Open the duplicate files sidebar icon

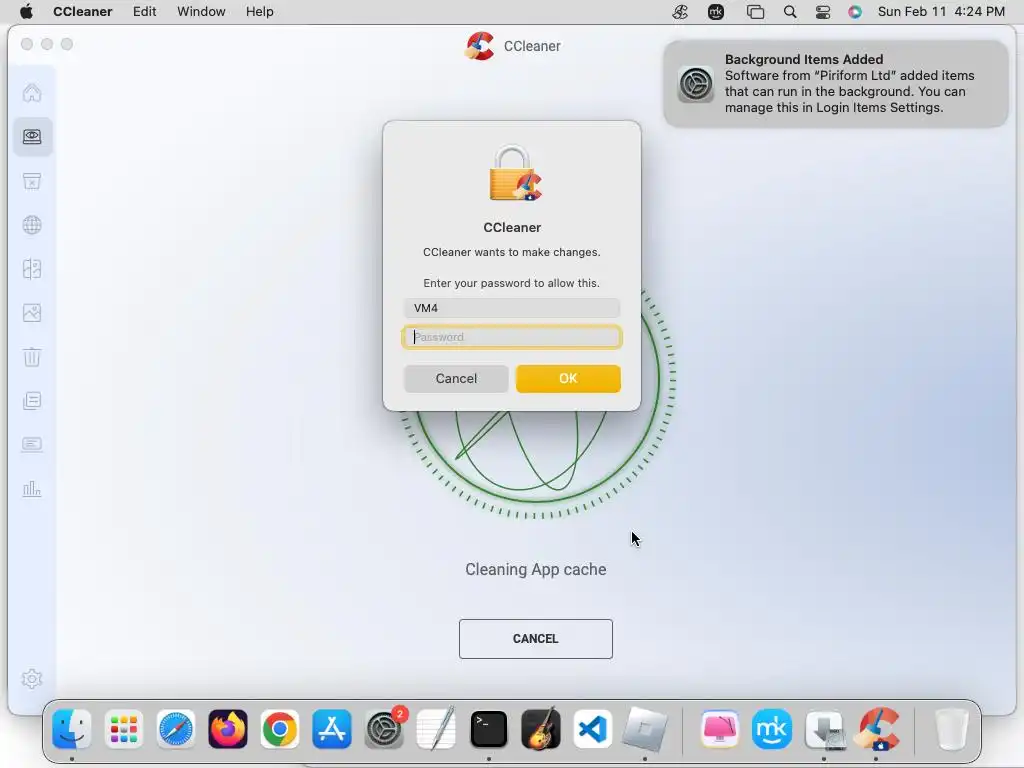[x=32, y=269]
